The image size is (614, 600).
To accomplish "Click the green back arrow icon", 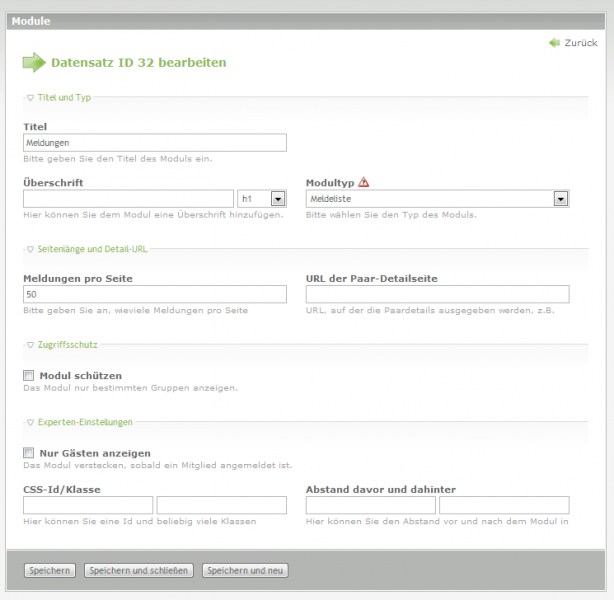I will 554,43.
